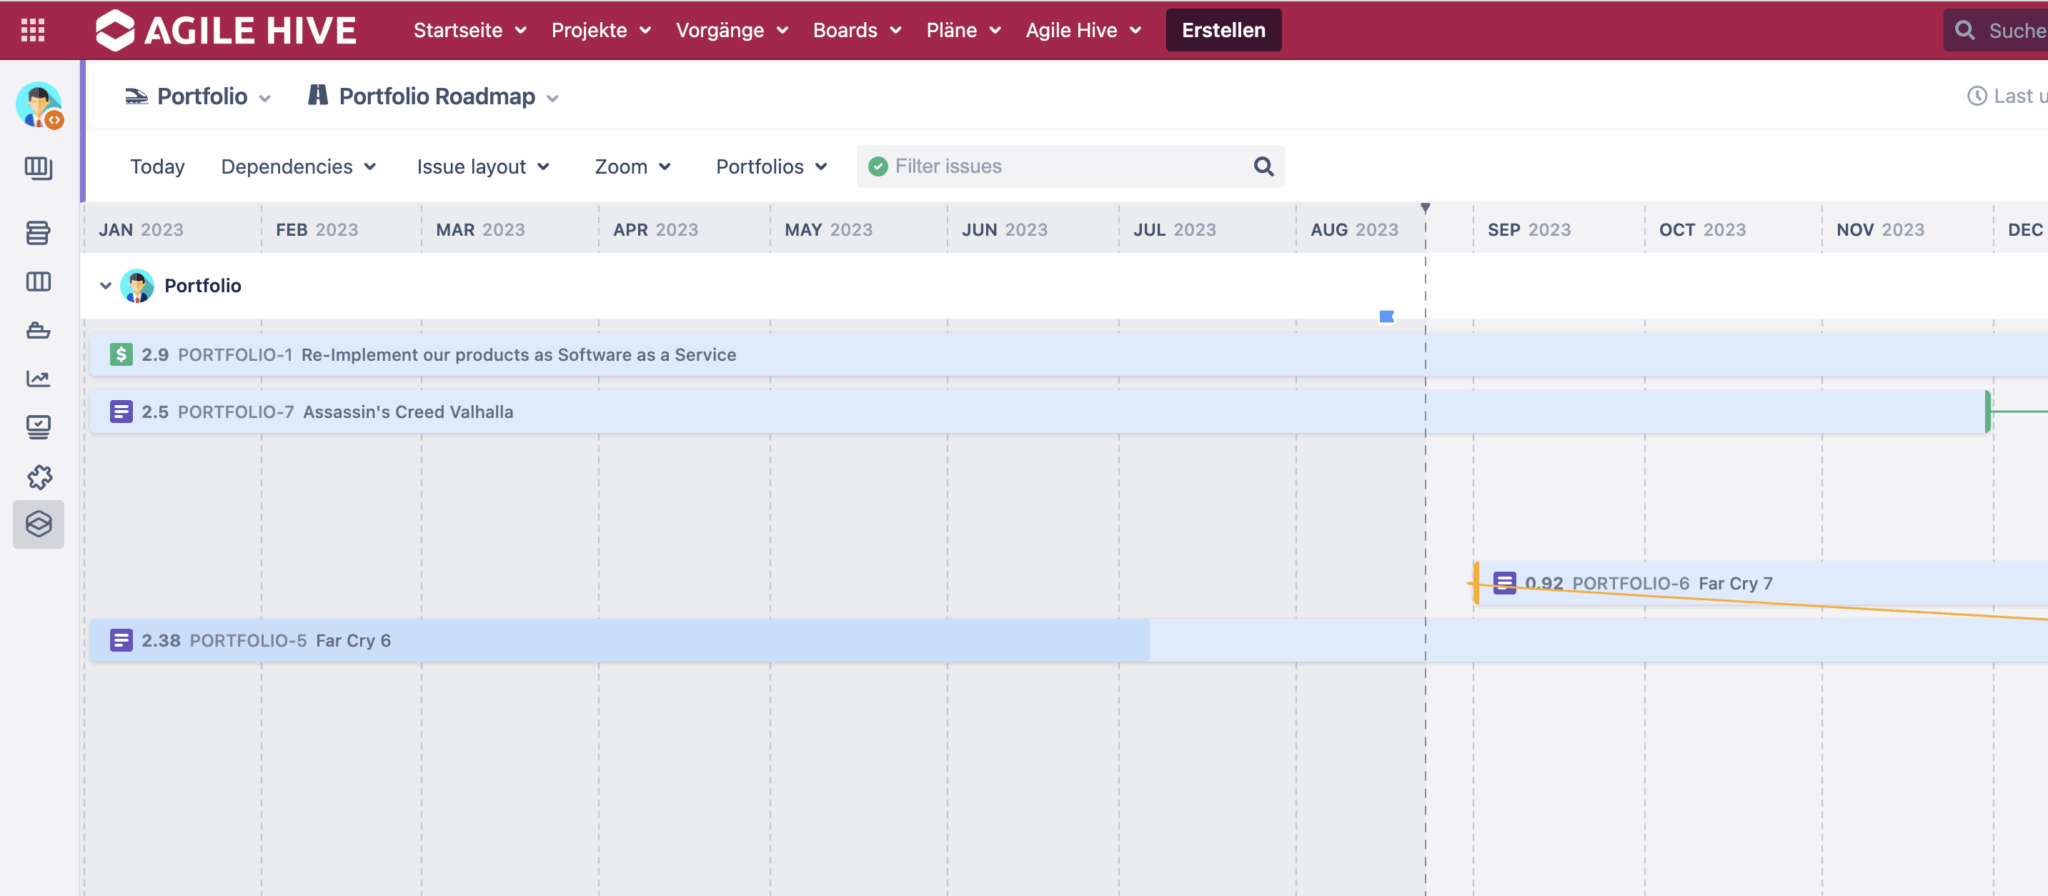Open the app switcher grid icon
This screenshot has height=896, width=2048.
click(x=33, y=30)
